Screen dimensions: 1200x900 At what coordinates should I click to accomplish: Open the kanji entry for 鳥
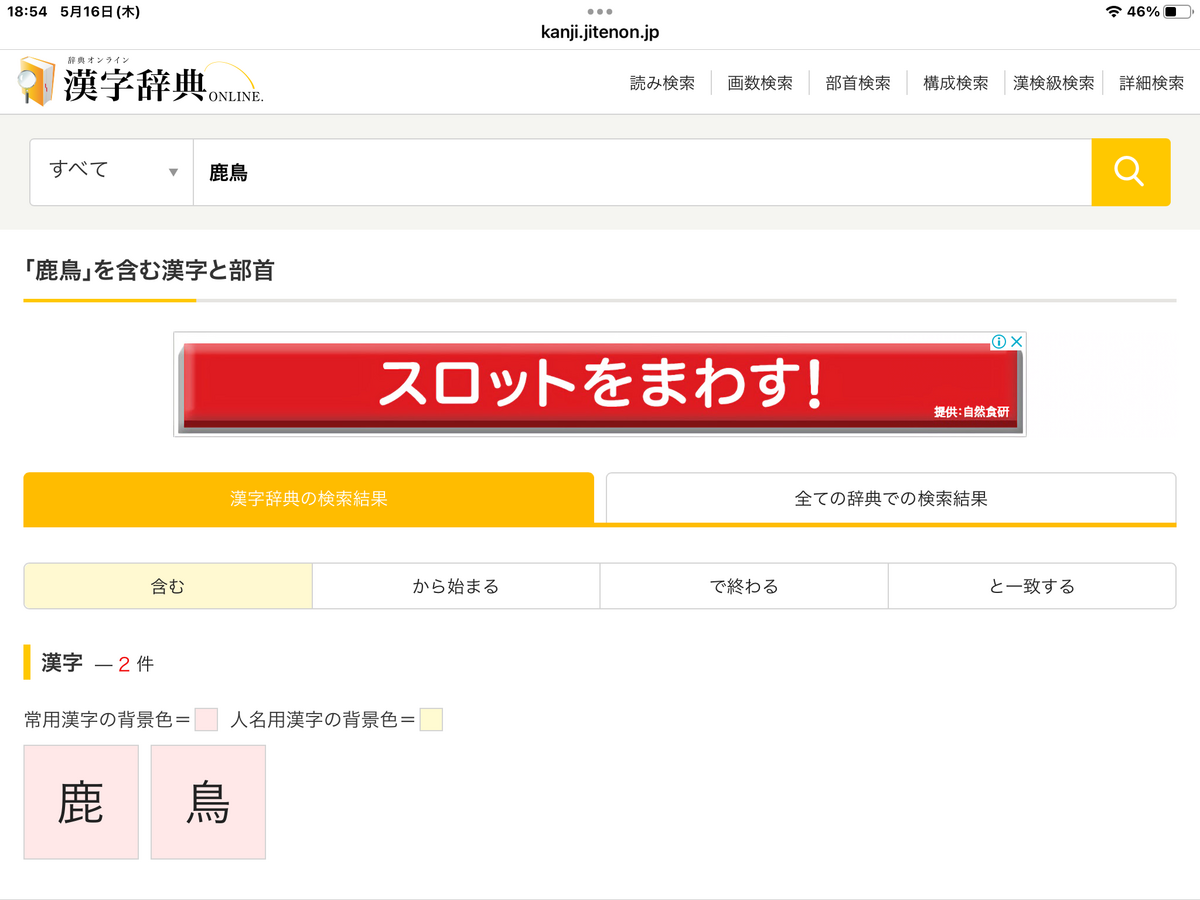(207, 802)
